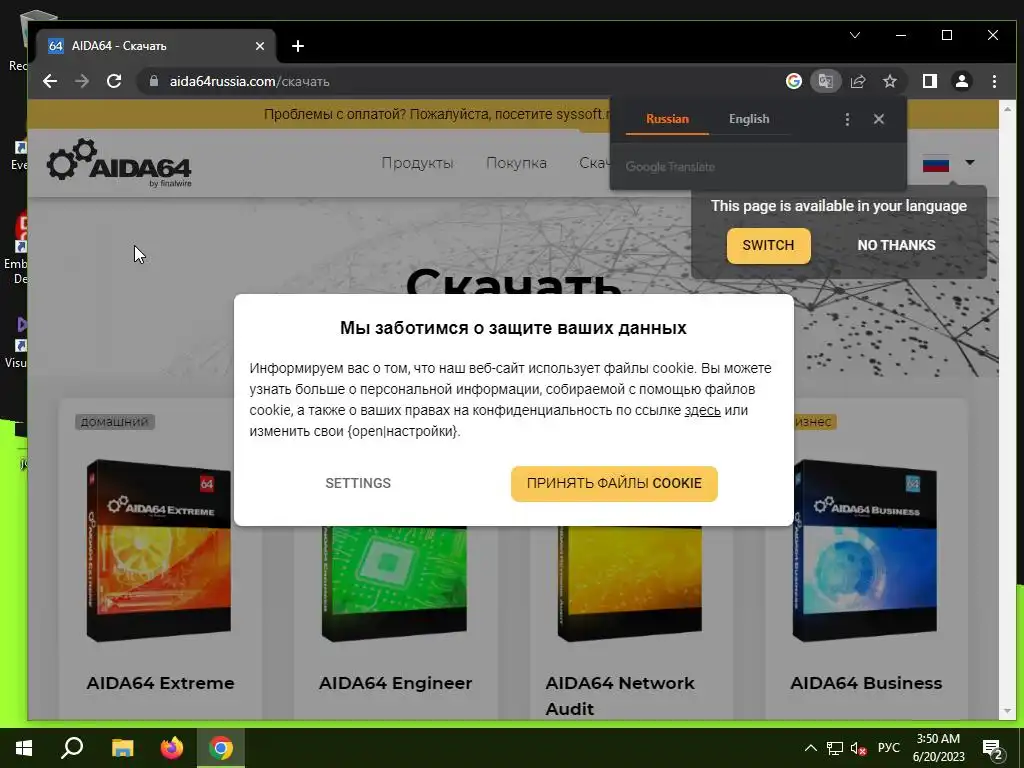Switch the РУС input language indicator

[x=889, y=748]
